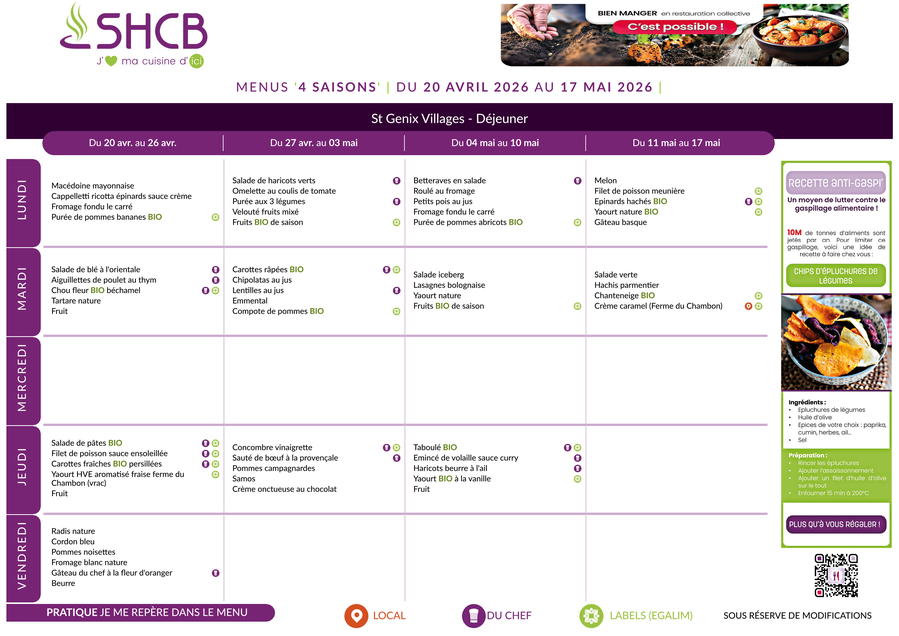
Task: Open the 'Bien manger' banner image
Action: pyautogui.click(x=674, y=35)
